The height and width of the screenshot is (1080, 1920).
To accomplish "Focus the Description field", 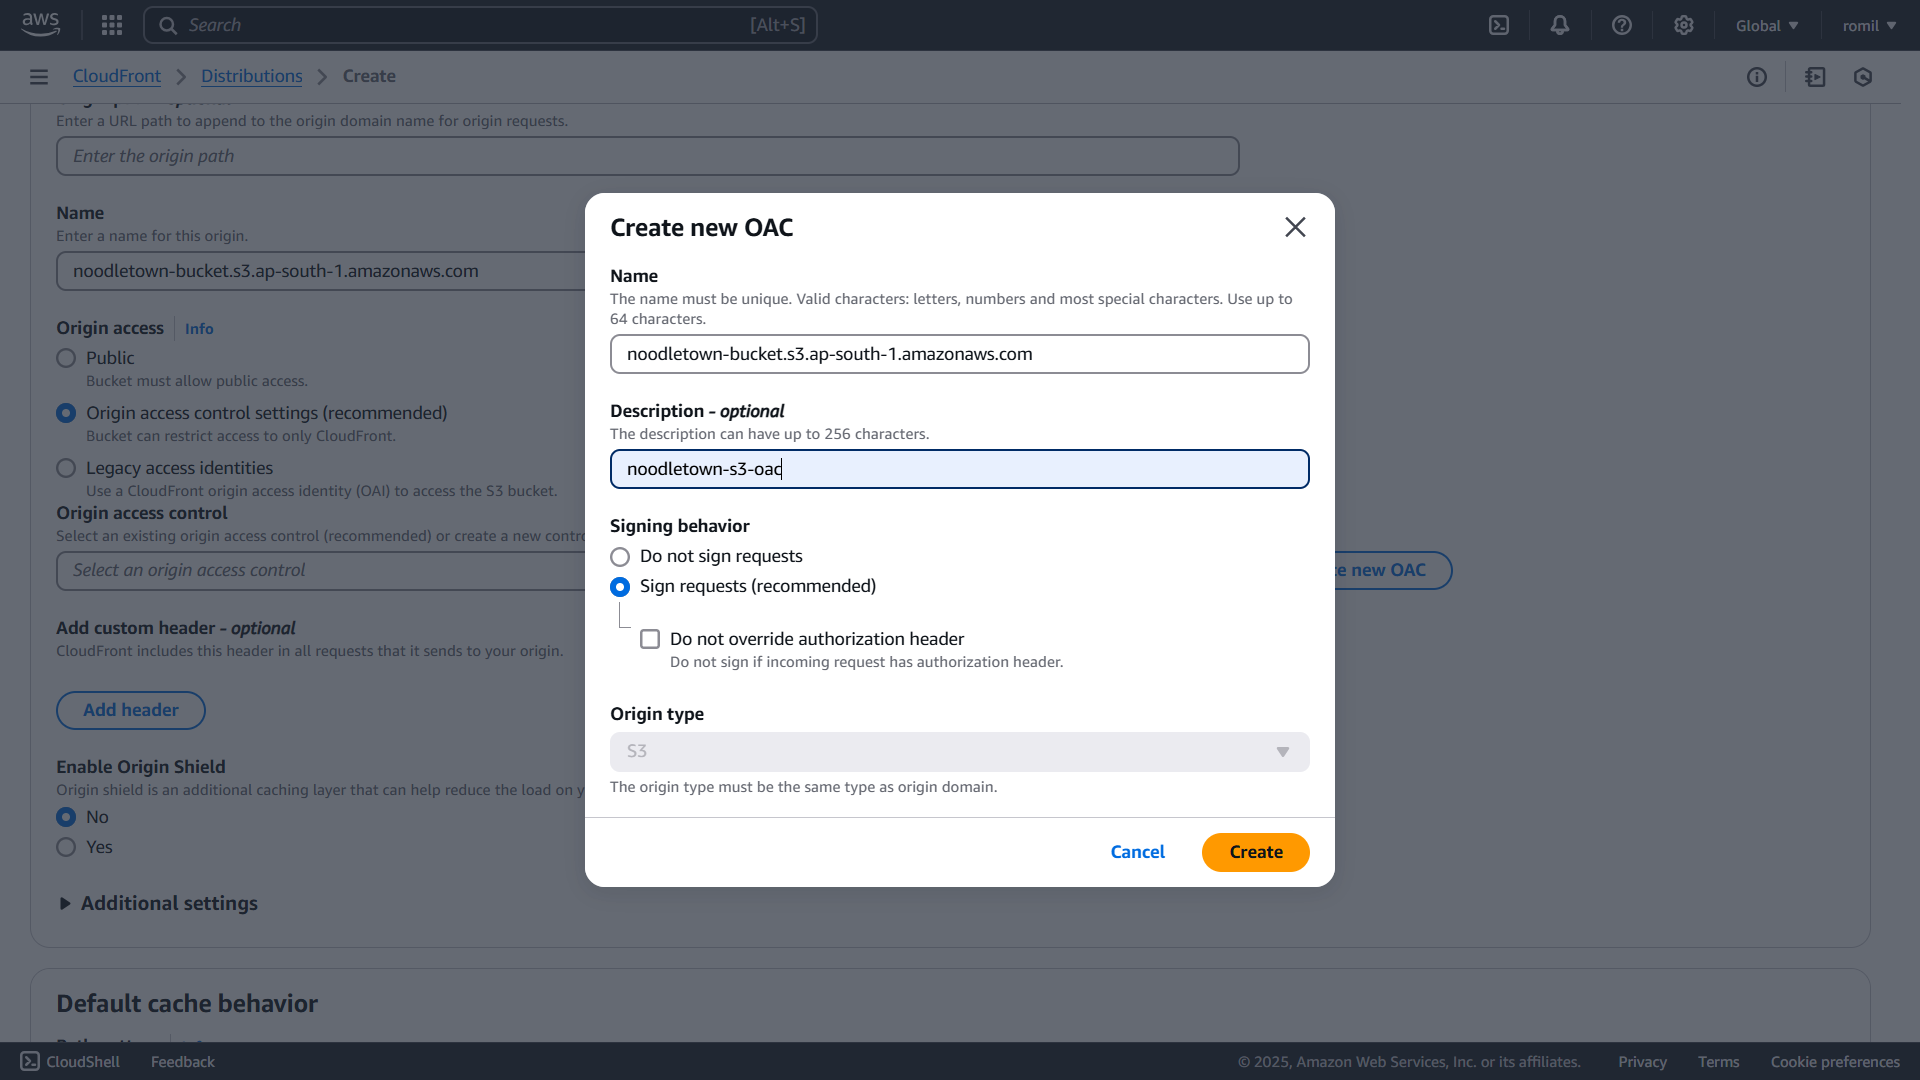I will tap(960, 469).
